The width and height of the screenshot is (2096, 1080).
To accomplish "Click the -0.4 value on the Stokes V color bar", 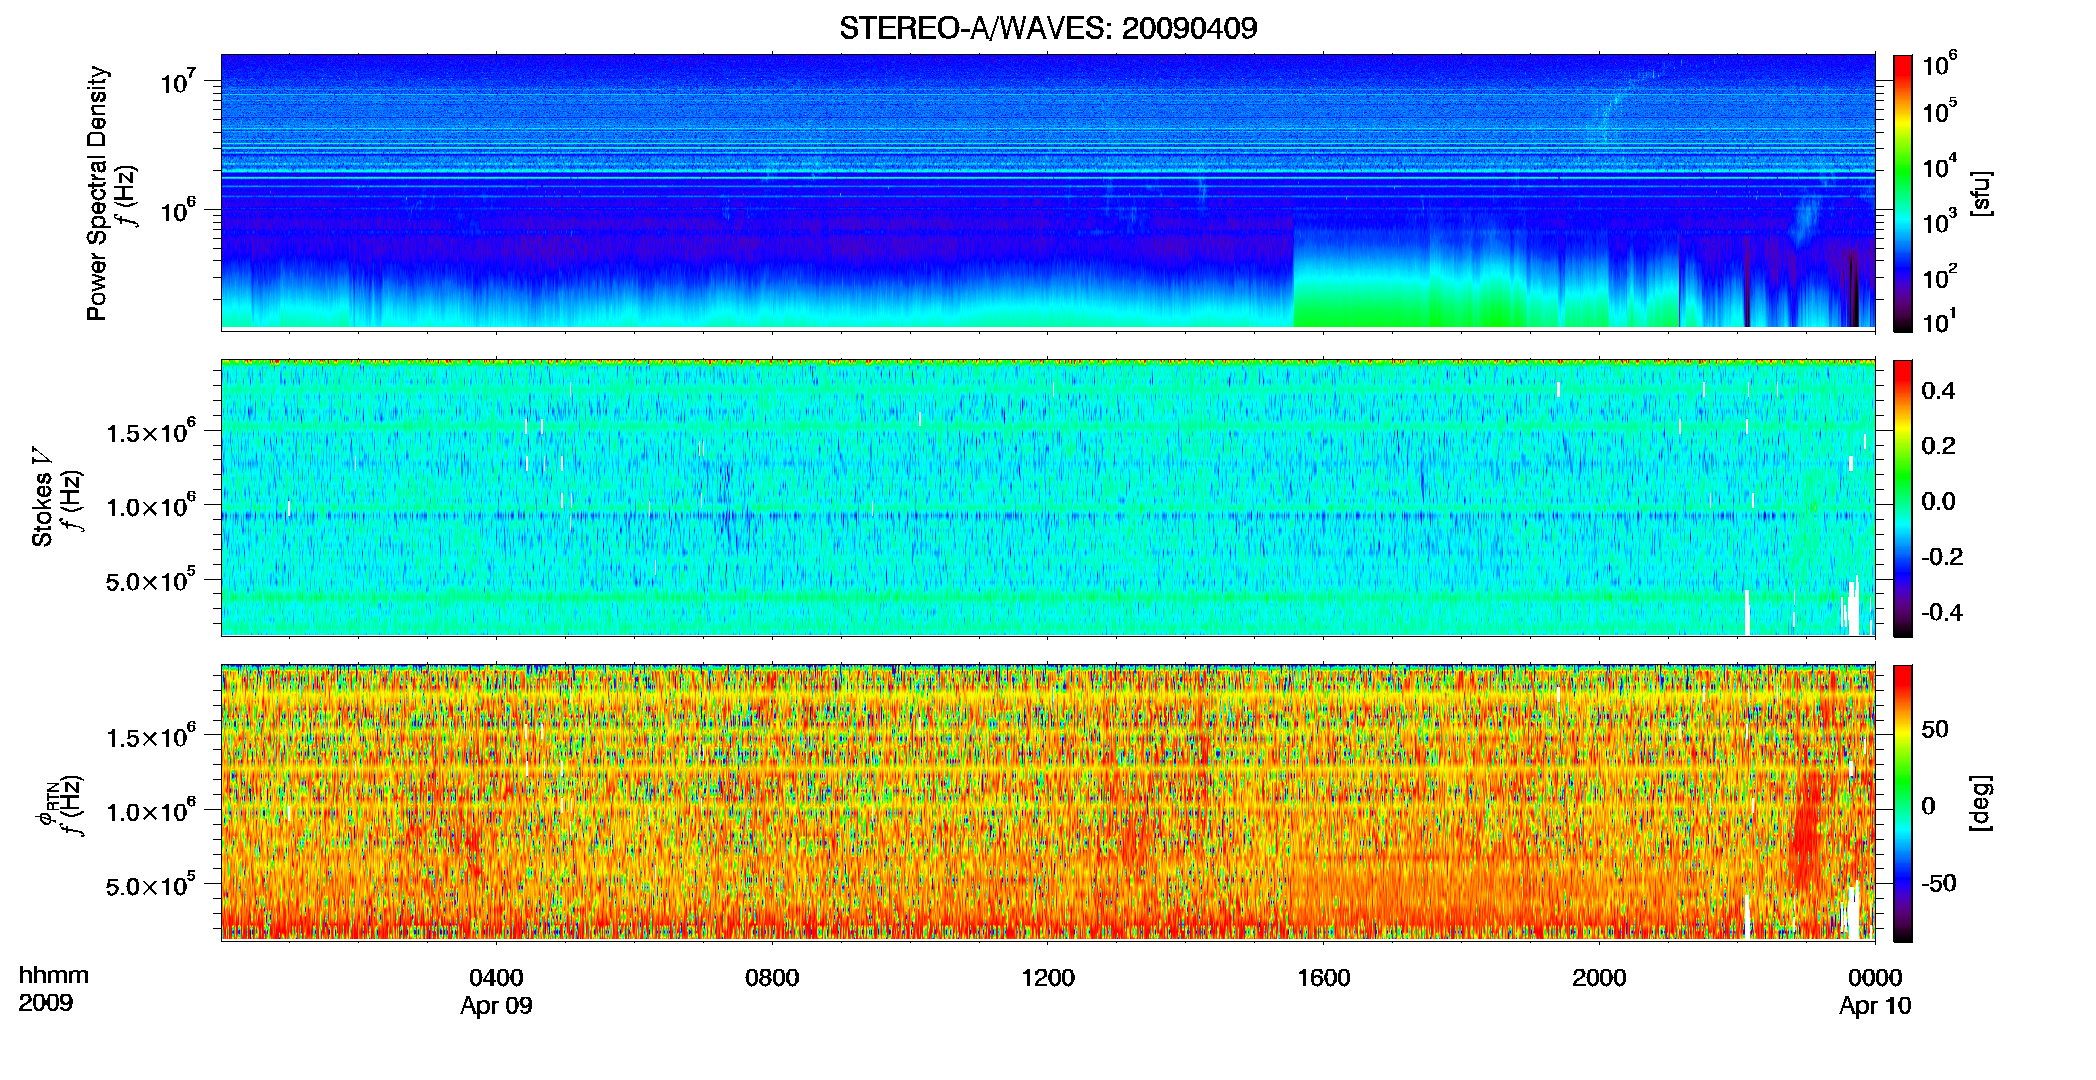I will (1942, 612).
